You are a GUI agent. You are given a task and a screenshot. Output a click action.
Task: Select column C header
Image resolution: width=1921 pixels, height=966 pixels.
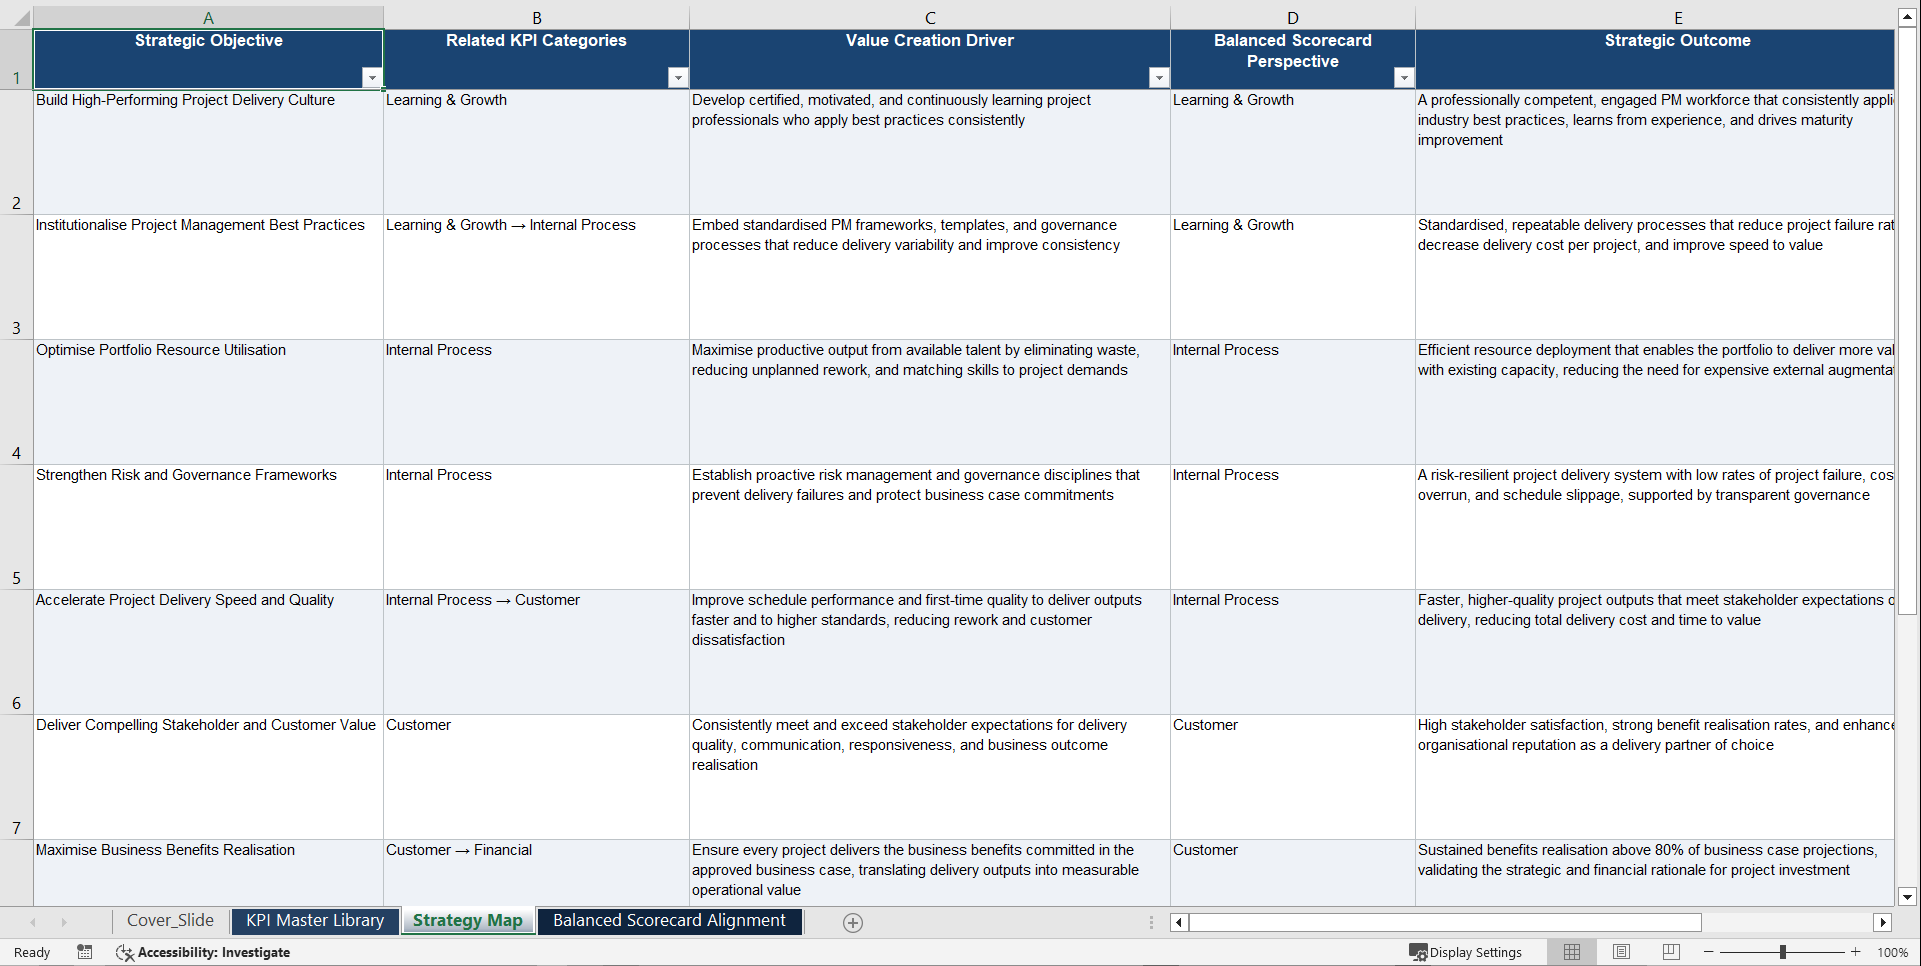[x=930, y=18]
